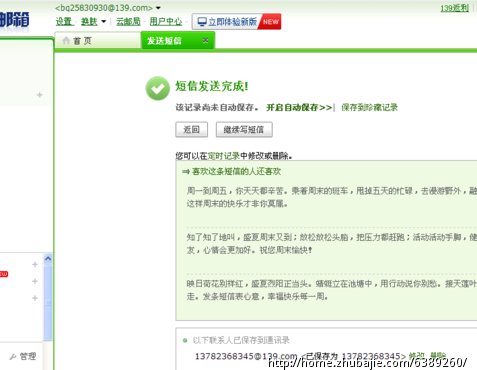Click the home icon on 首页 tab
The image size is (477, 370).
(x=66, y=41)
